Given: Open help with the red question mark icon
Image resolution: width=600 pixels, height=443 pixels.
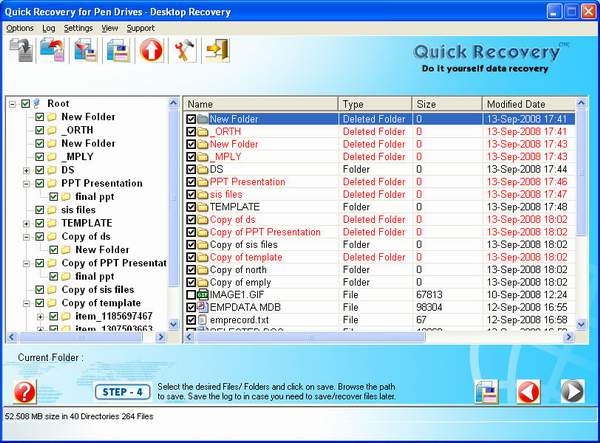Looking at the screenshot, I should coord(24,391).
